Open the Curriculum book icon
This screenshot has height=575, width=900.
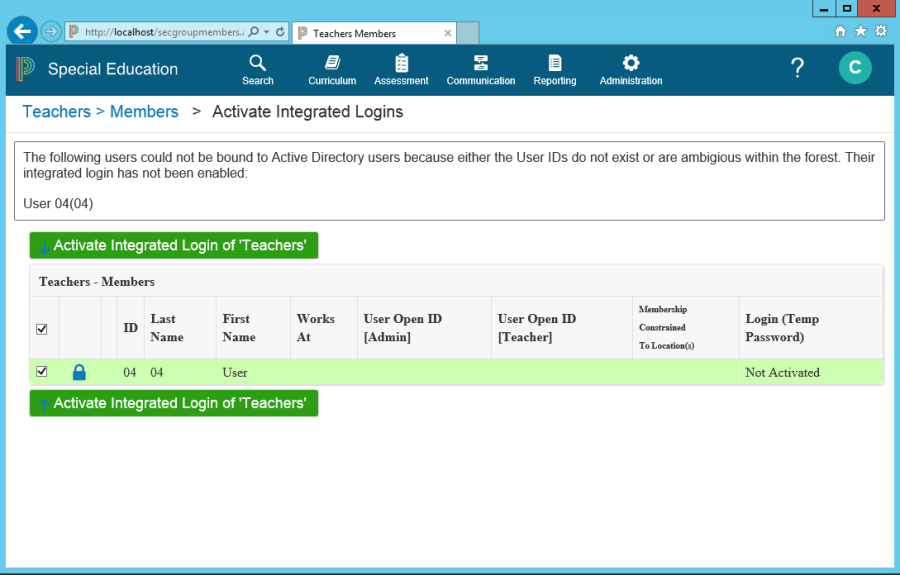point(332,63)
